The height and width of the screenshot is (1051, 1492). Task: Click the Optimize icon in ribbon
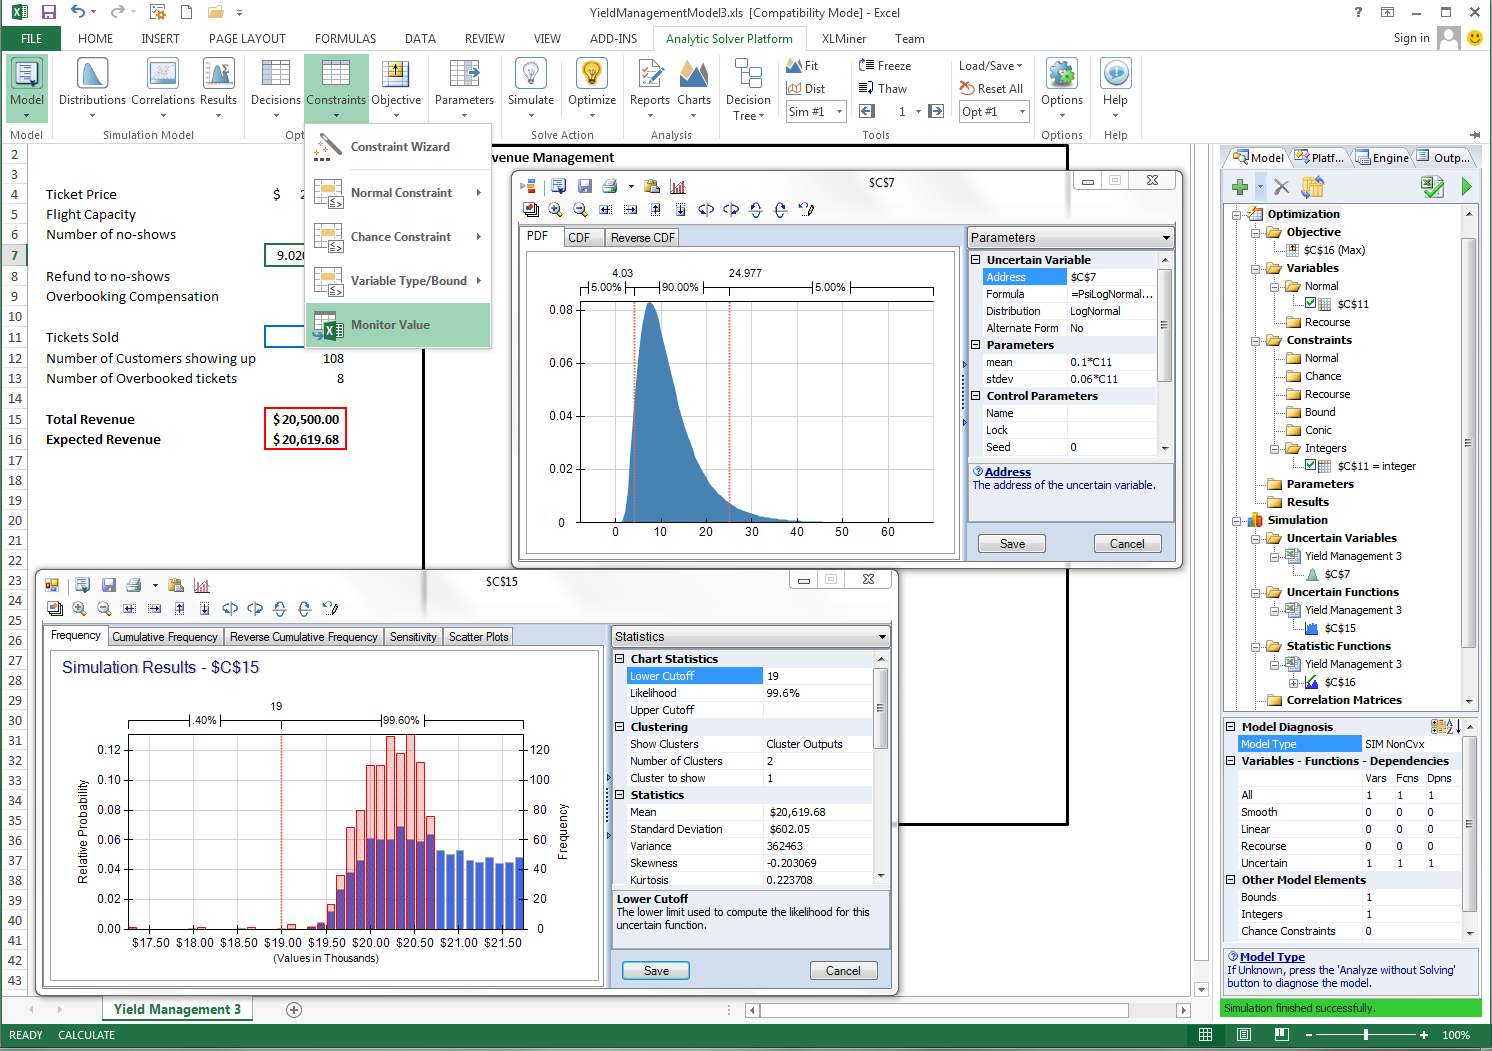(x=592, y=75)
